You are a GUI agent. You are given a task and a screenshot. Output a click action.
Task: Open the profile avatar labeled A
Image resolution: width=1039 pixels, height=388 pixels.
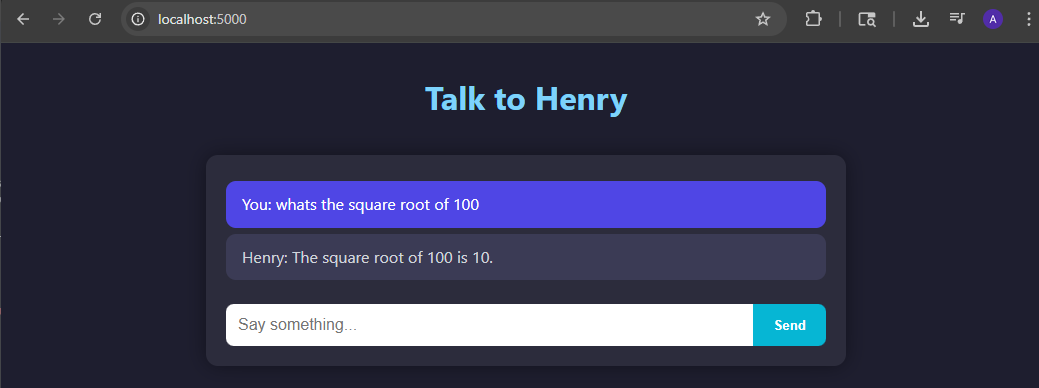click(993, 19)
